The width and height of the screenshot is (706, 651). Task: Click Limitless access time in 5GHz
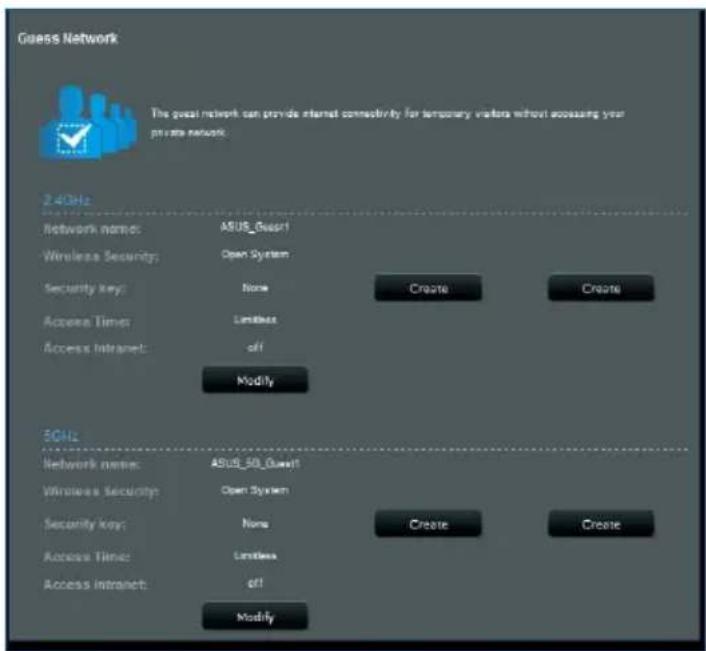click(255, 556)
